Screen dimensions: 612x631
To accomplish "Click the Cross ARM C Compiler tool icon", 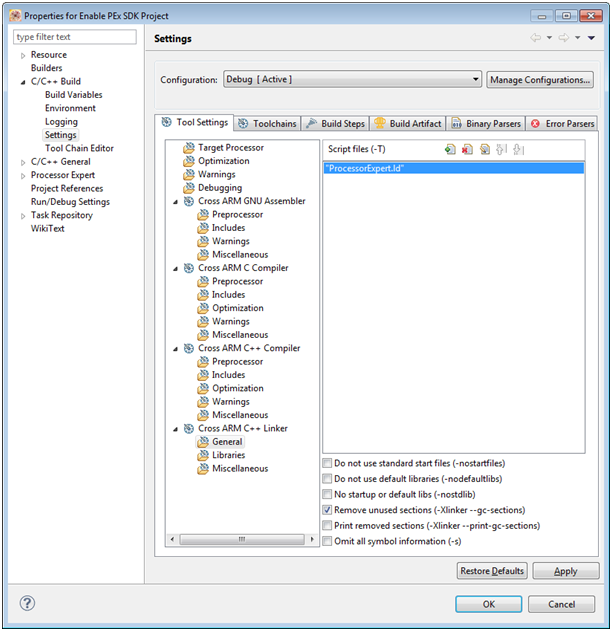I will 189,268.
